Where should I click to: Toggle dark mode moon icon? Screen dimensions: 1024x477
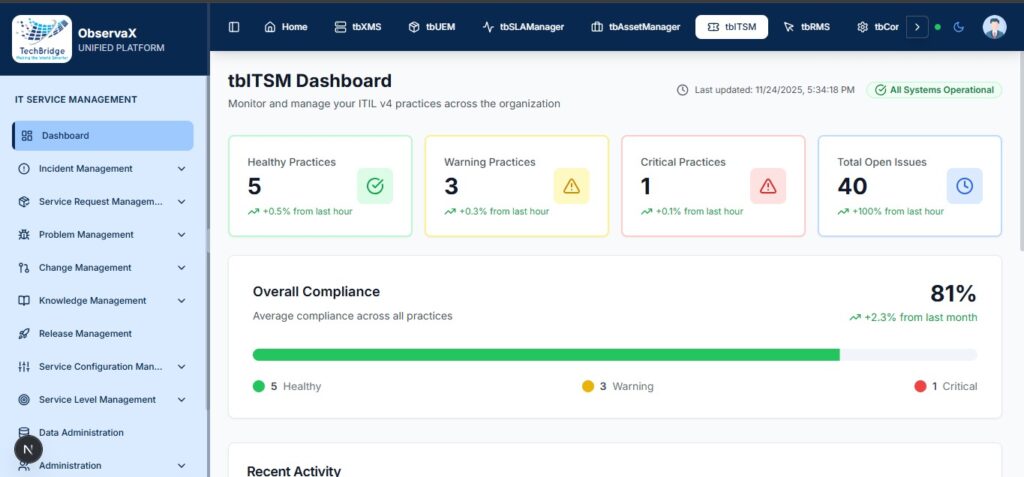coord(958,27)
